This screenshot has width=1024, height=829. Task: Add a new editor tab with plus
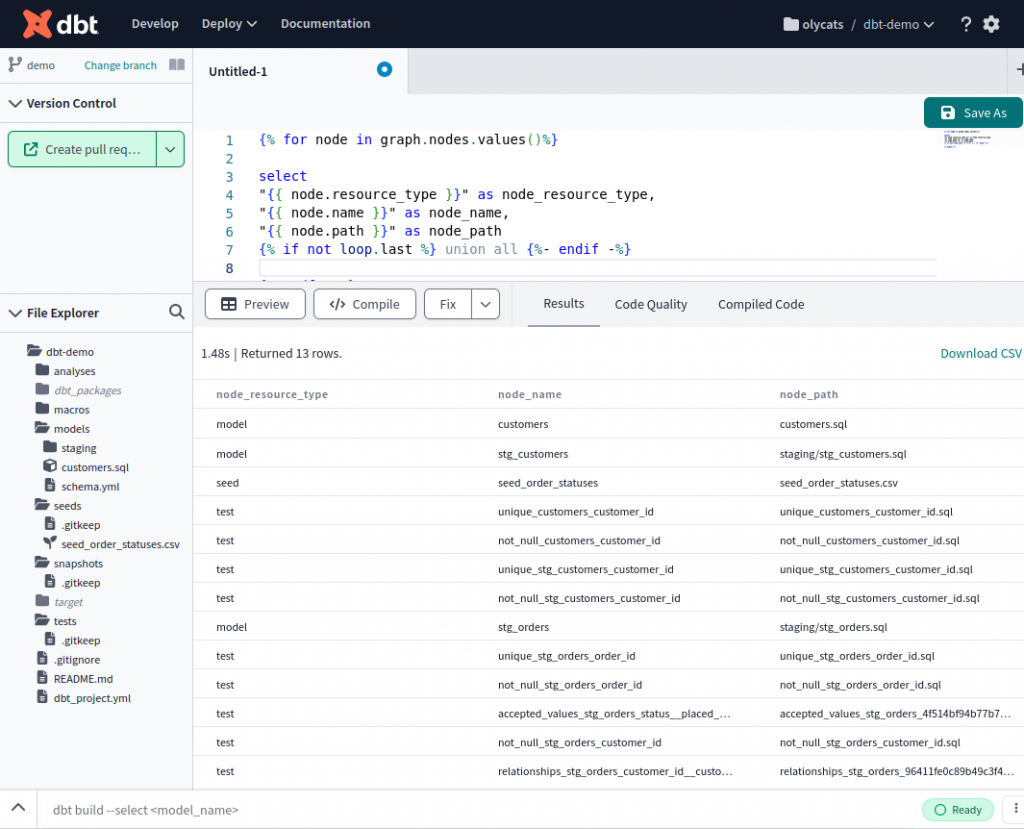[1019, 69]
